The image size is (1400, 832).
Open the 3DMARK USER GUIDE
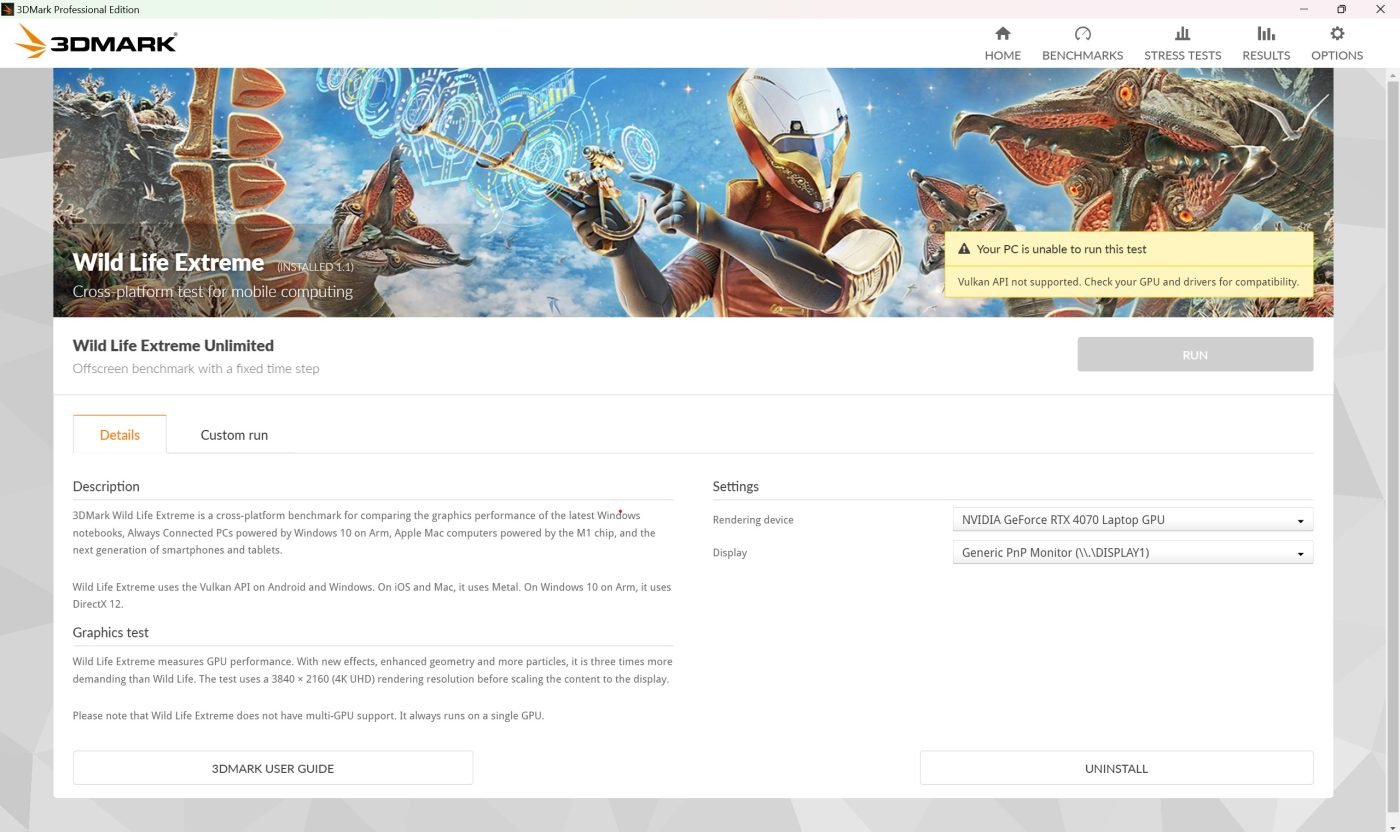272,768
